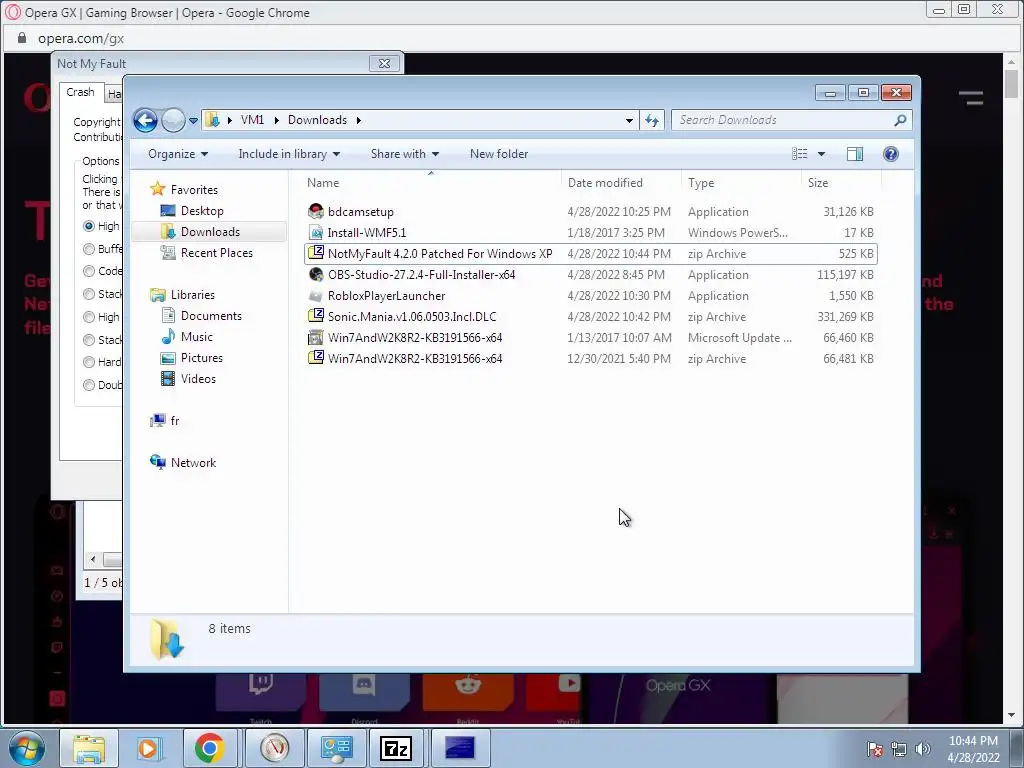Sort by the Name column header
The width and height of the screenshot is (1024, 768).
tap(431, 183)
